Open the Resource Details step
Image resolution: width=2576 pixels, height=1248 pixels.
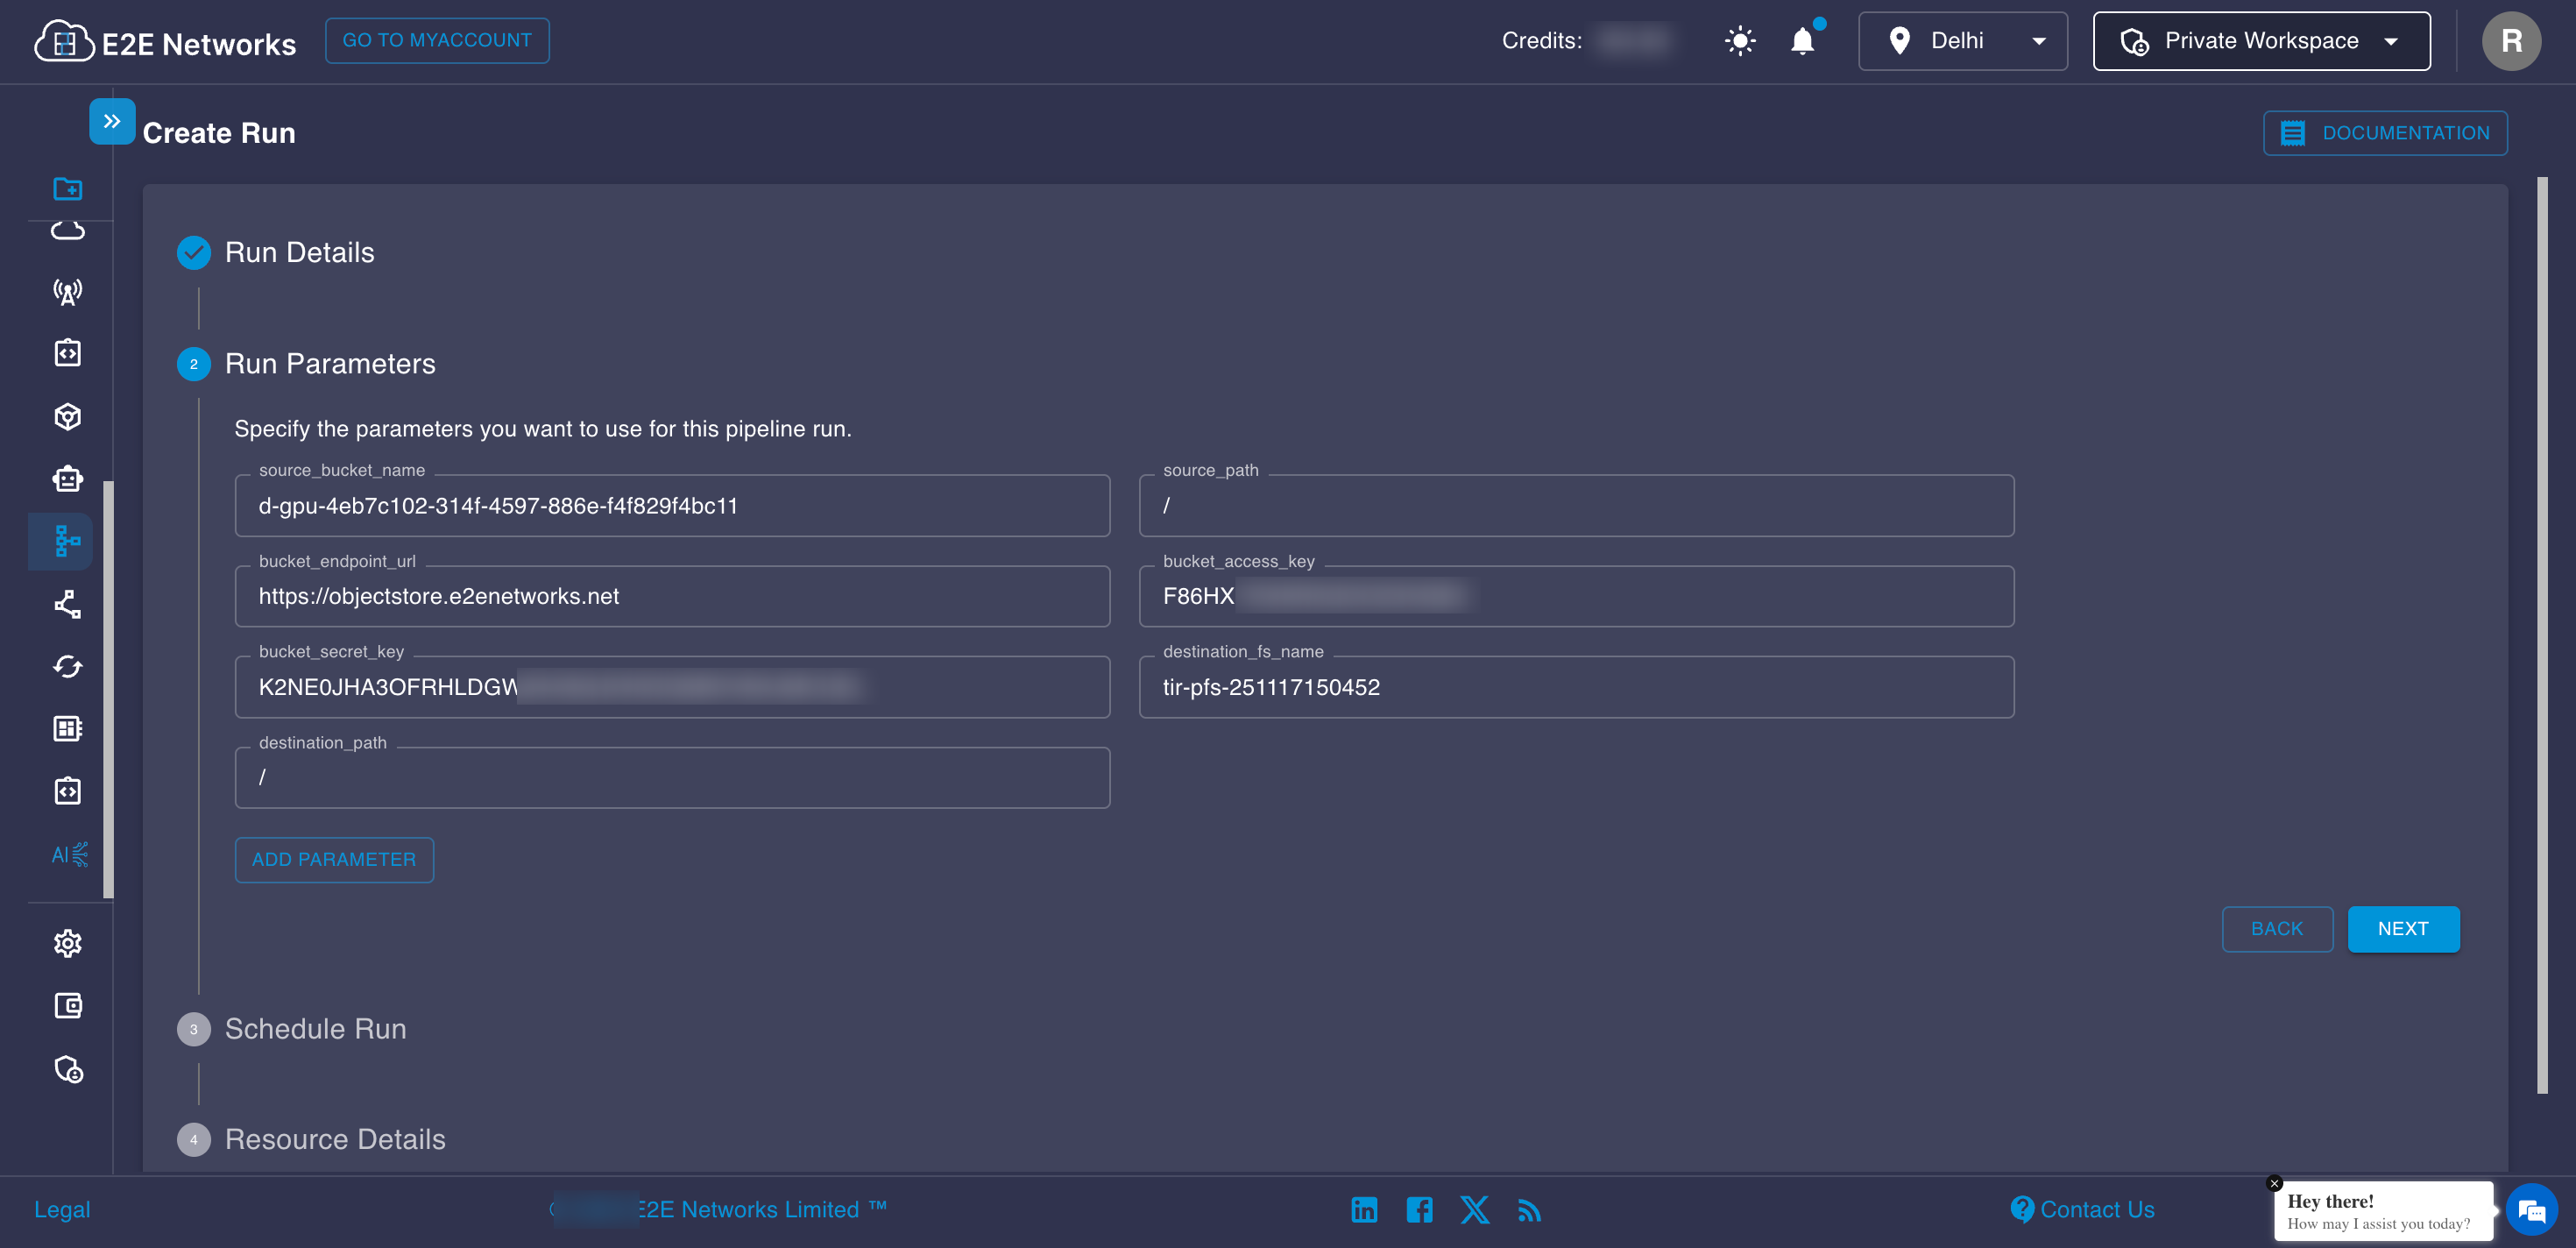pos(334,1139)
